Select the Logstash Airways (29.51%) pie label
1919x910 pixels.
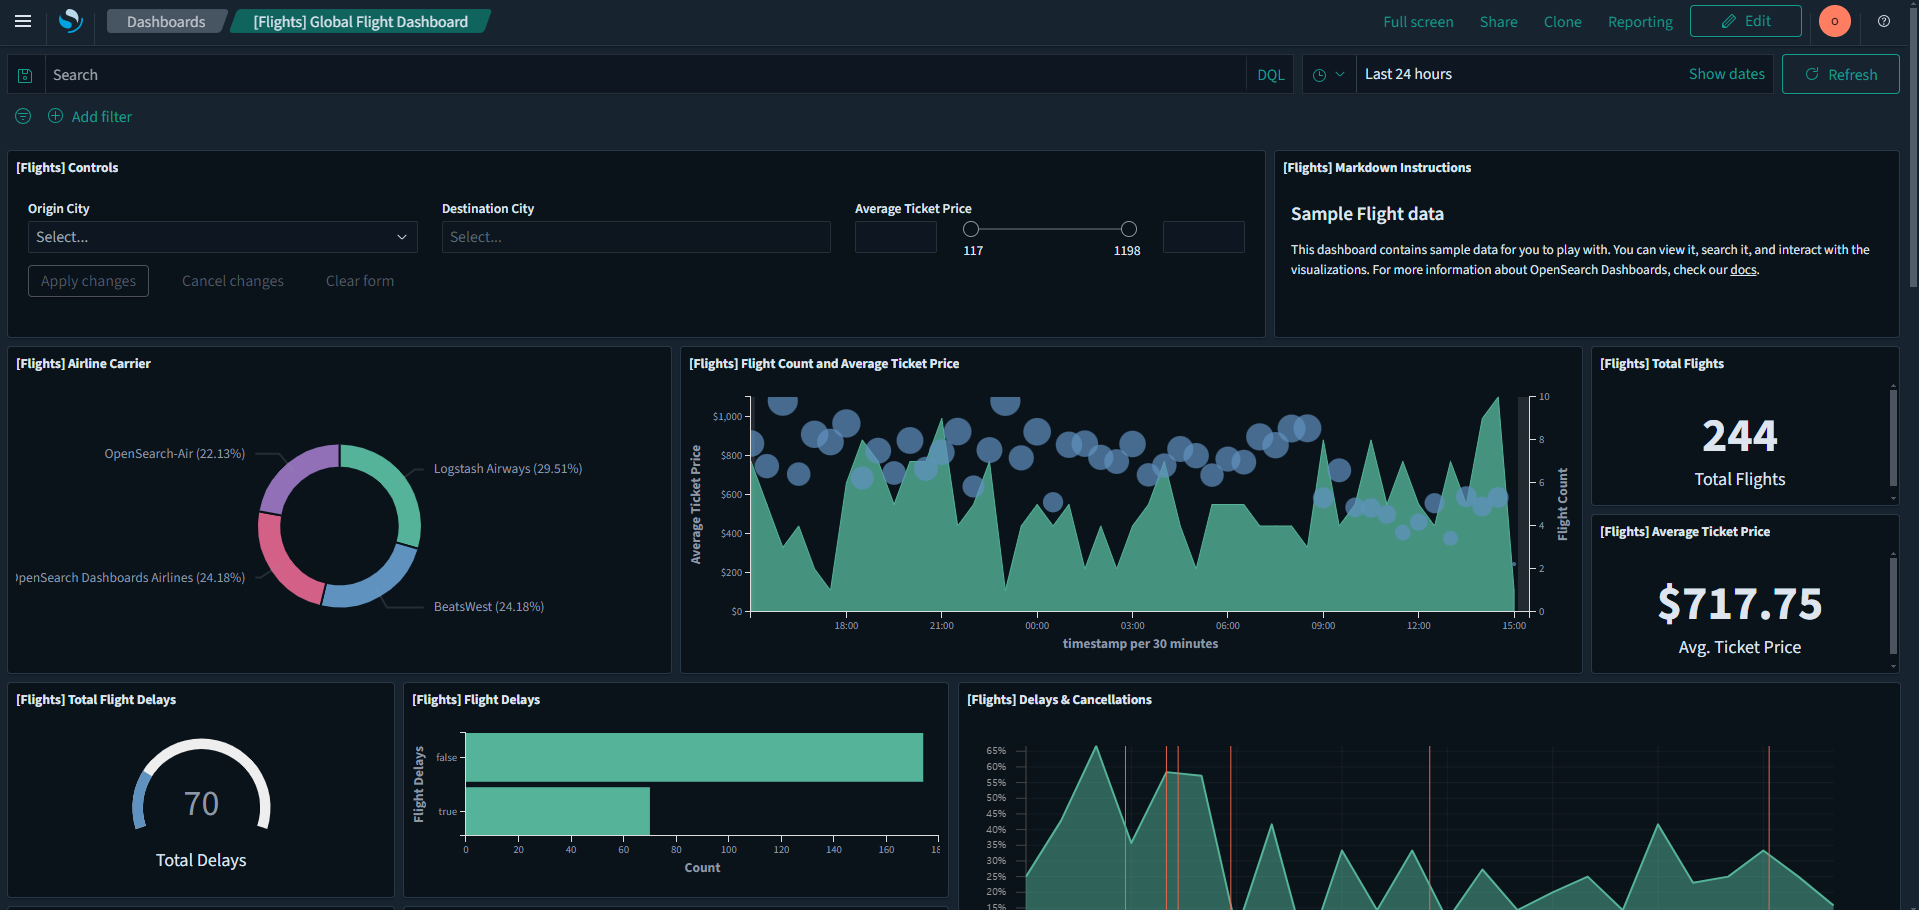[x=508, y=469]
